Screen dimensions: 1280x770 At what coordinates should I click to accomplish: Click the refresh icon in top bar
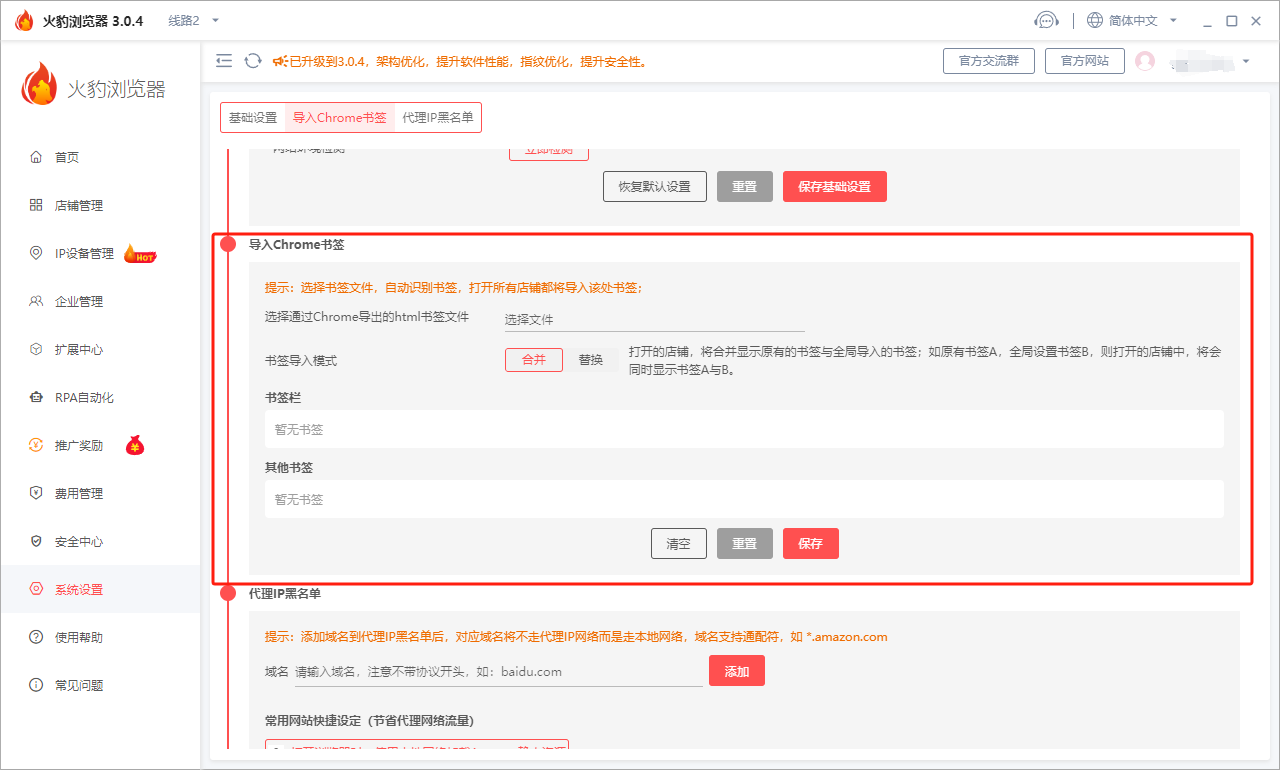pyautogui.click(x=253, y=61)
